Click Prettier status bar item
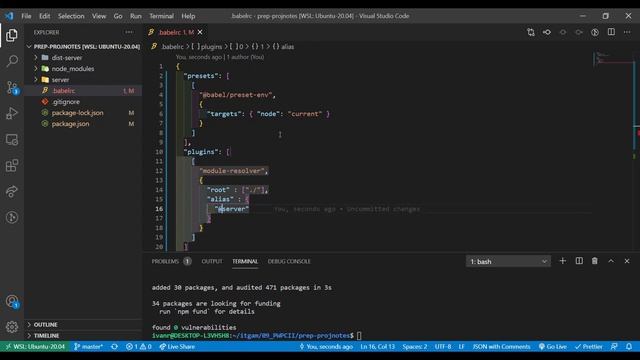The image size is (640, 360). 589,347
